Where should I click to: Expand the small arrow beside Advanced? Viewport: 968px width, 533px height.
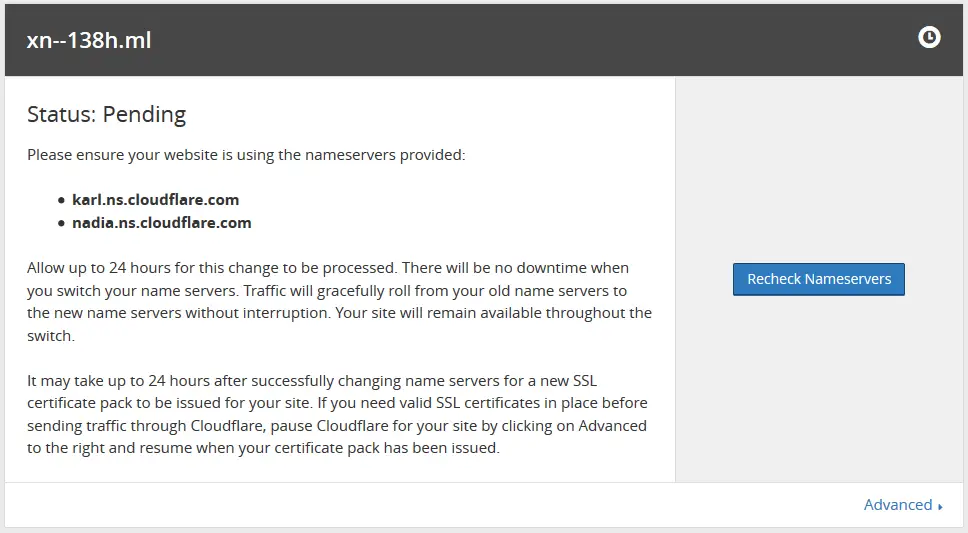coord(941,507)
